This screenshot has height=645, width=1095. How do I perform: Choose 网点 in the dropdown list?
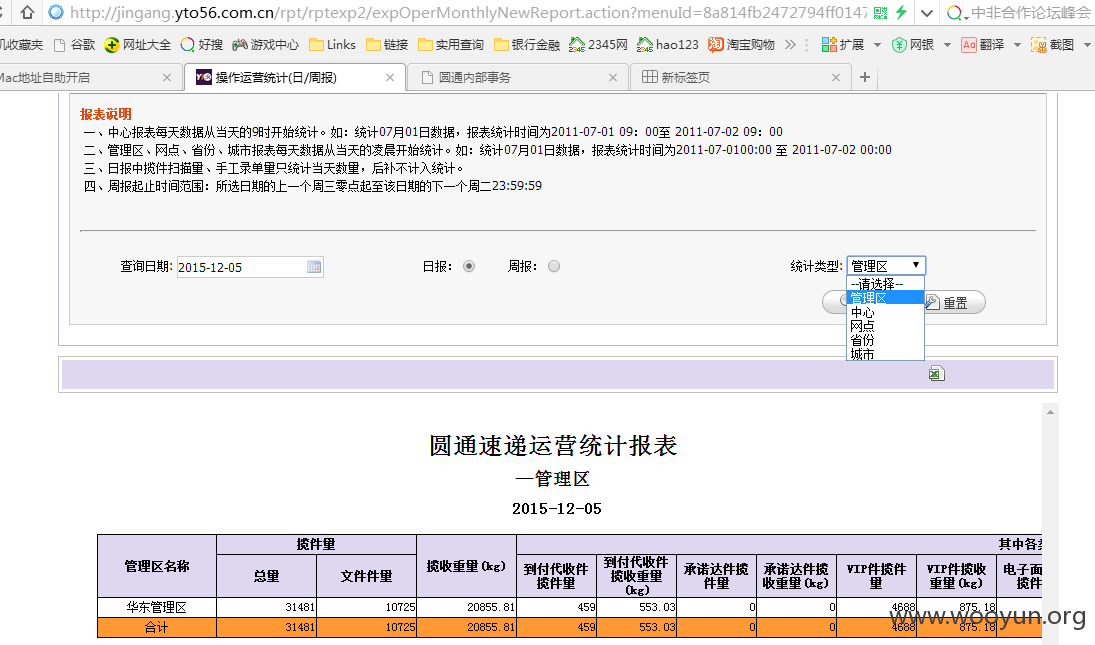click(885, 326)
